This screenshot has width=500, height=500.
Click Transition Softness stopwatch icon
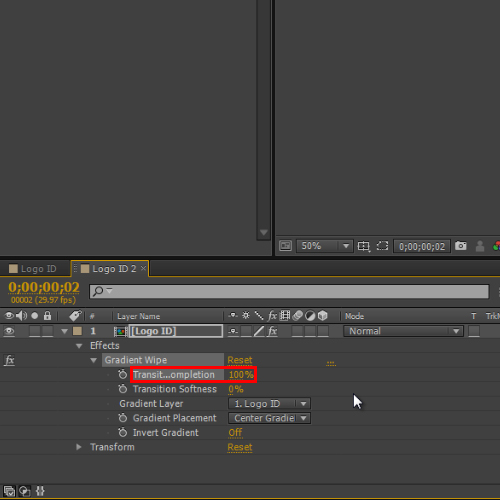tap(123, 389)
